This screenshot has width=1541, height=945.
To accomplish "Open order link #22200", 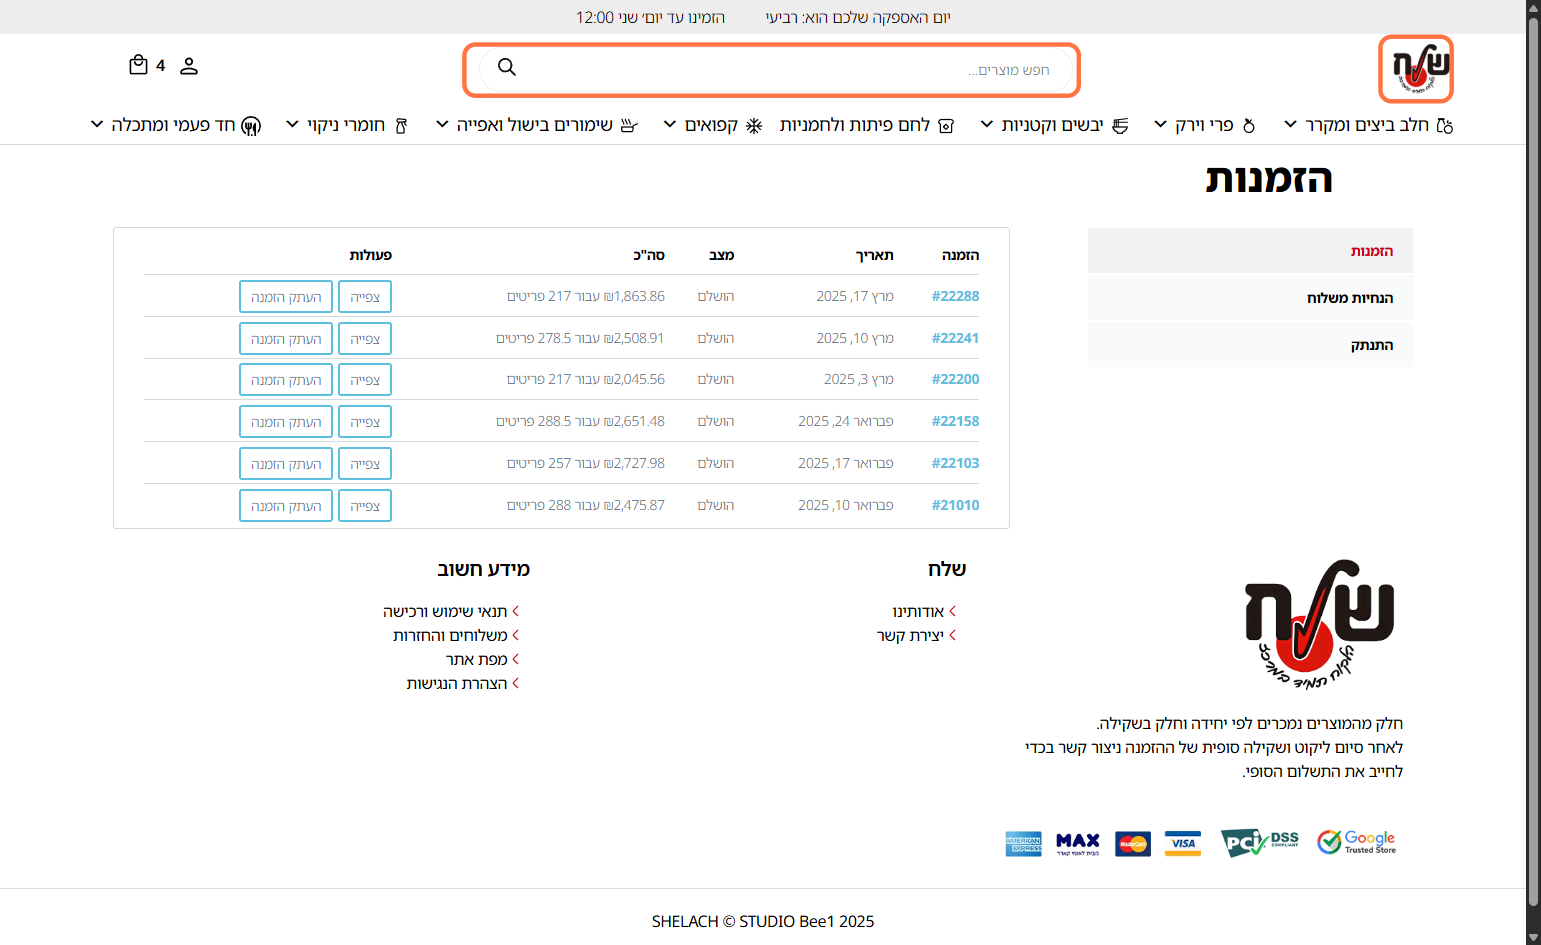I will coord(955,379).
